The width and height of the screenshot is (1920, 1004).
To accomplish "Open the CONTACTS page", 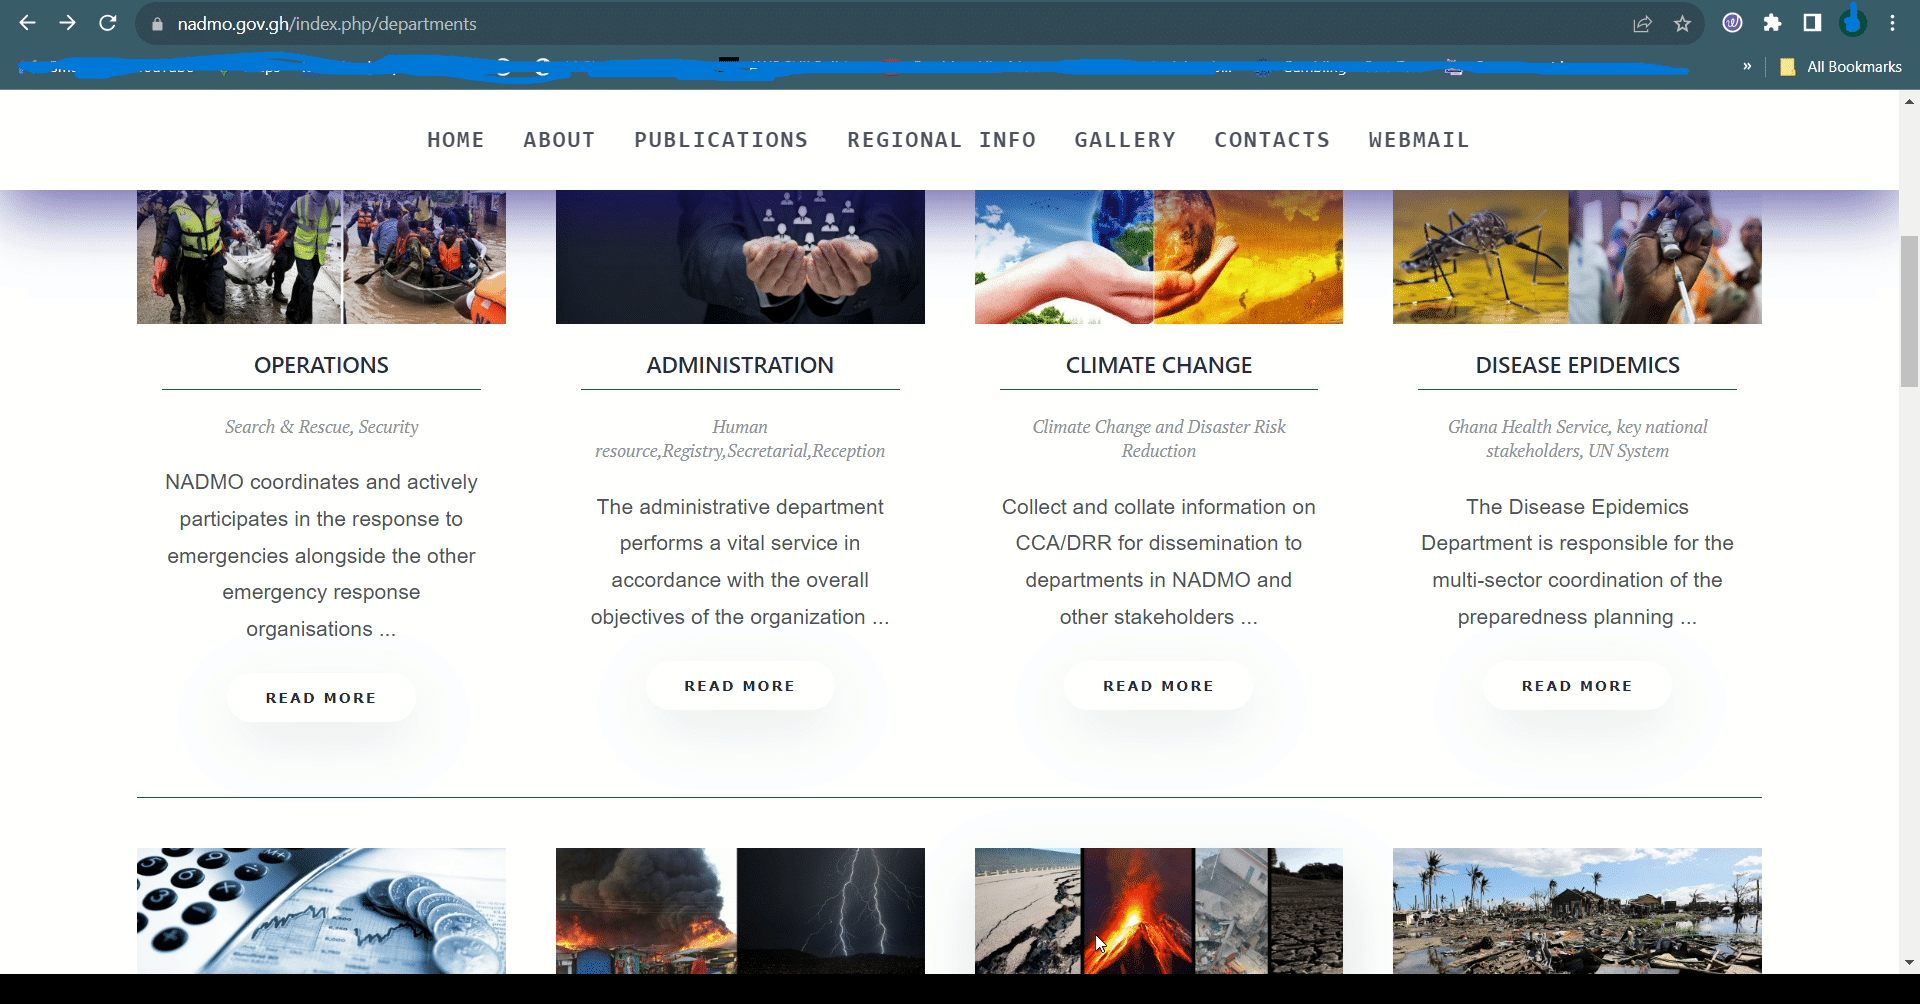I will point(1271,140).
